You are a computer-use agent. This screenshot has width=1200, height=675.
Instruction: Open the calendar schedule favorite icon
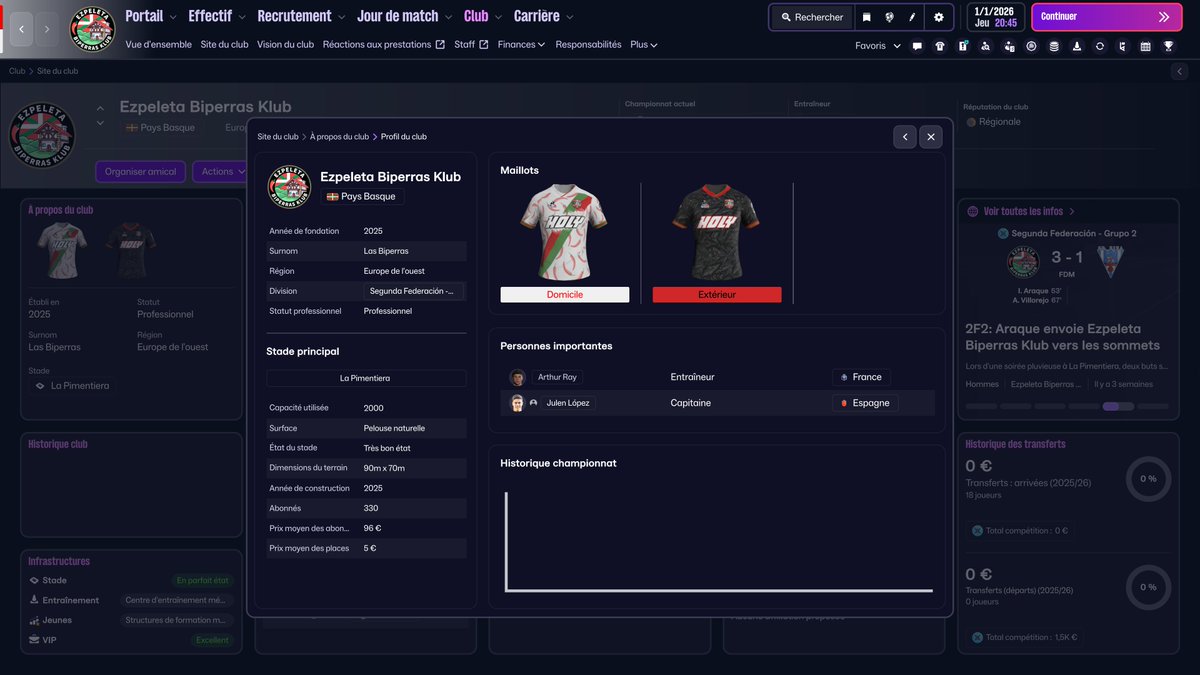[x=1145, y=46]
